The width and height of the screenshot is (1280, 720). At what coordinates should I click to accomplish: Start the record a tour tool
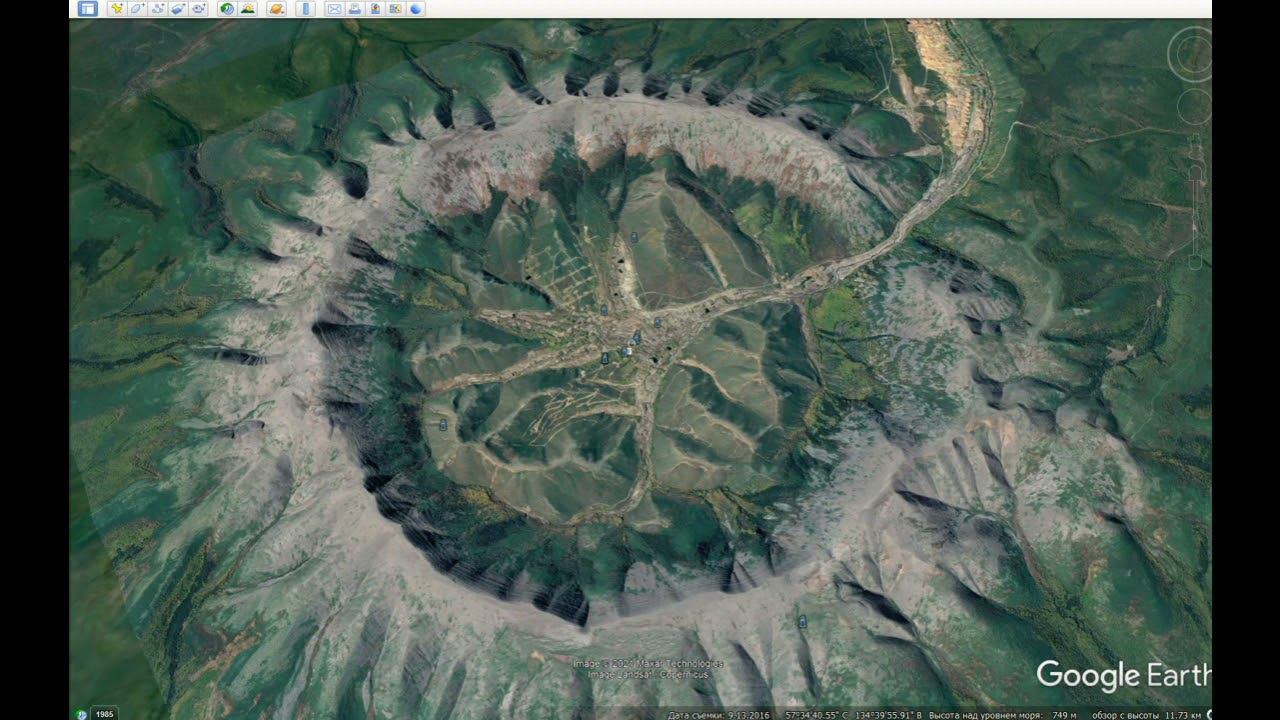click(x=199, y=9)
